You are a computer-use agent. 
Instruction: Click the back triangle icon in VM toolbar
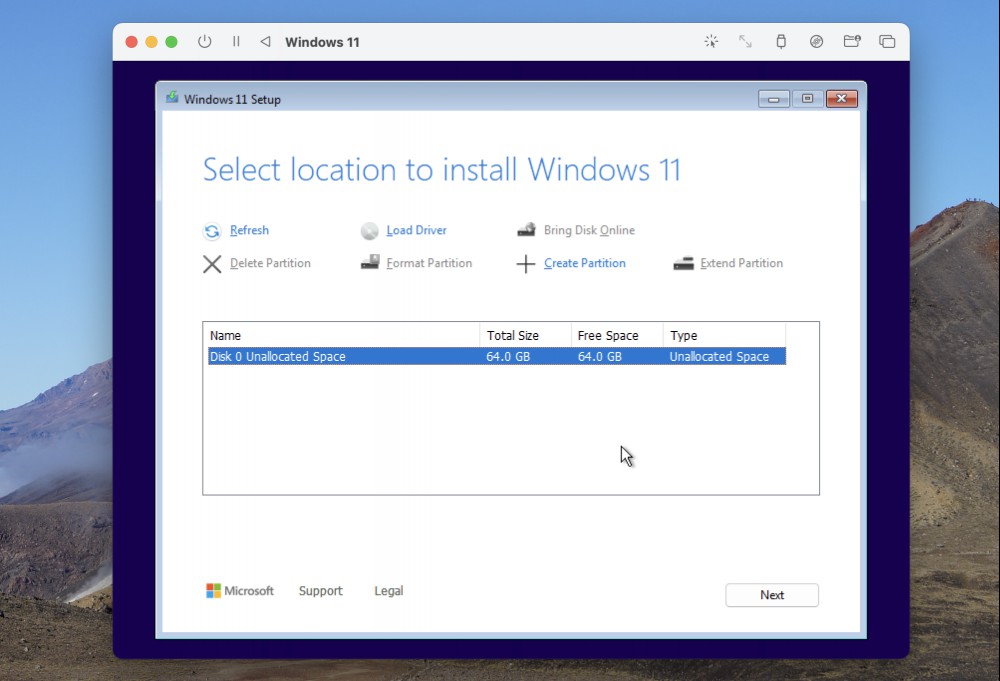coord(265,41)
